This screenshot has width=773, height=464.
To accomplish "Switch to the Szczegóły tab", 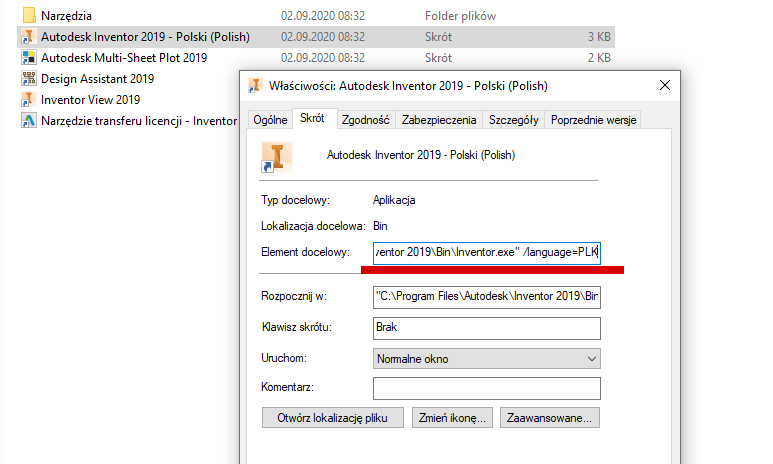I will click(x=514, y=120).
